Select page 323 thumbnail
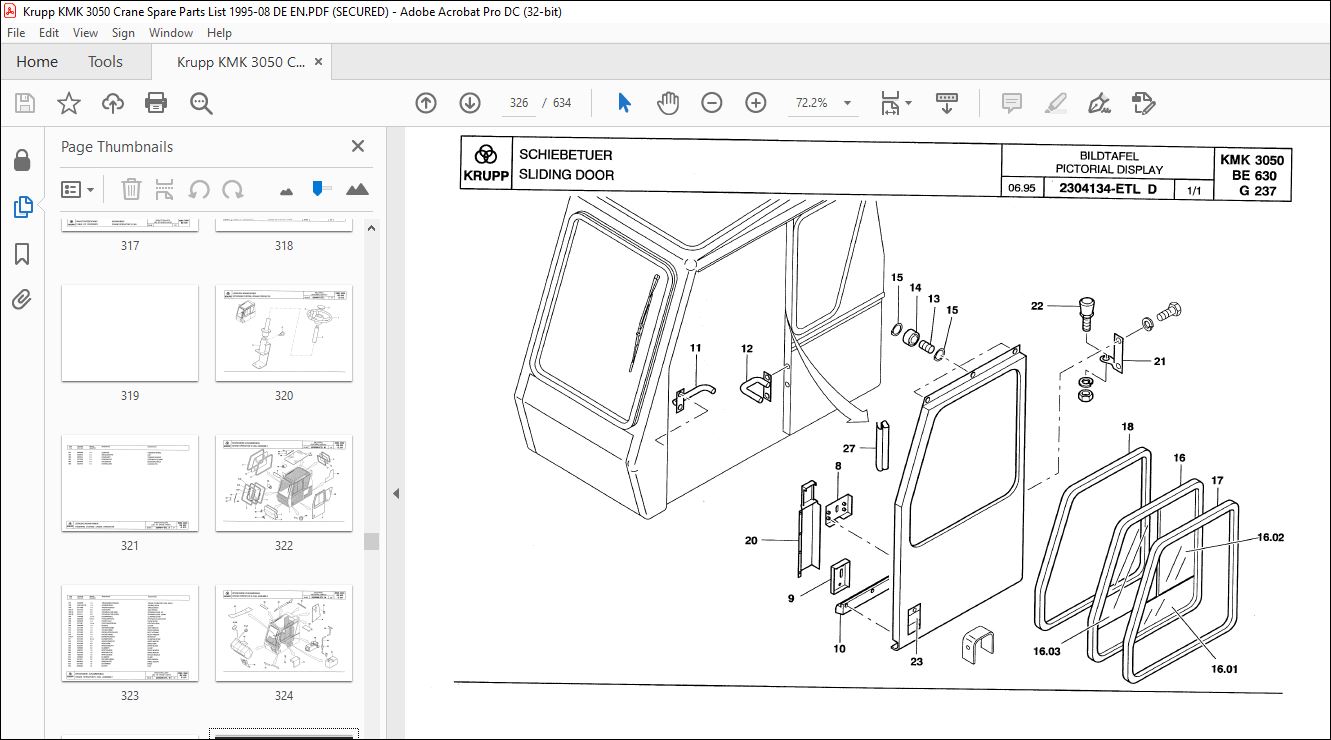Screen dimensions: 1331x740 [130, 633]
